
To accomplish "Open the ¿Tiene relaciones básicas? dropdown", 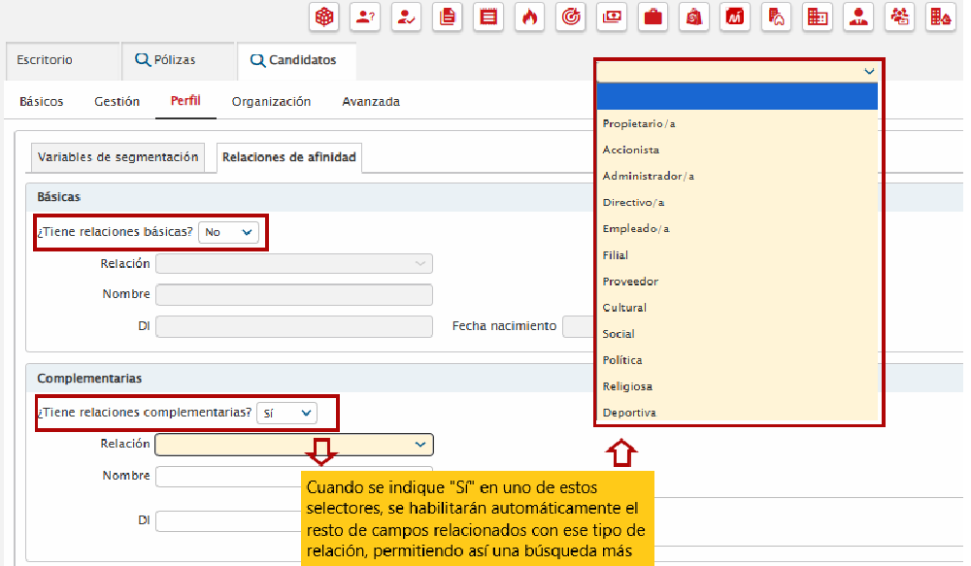I will pyautogui.click(x=228, y=232).
